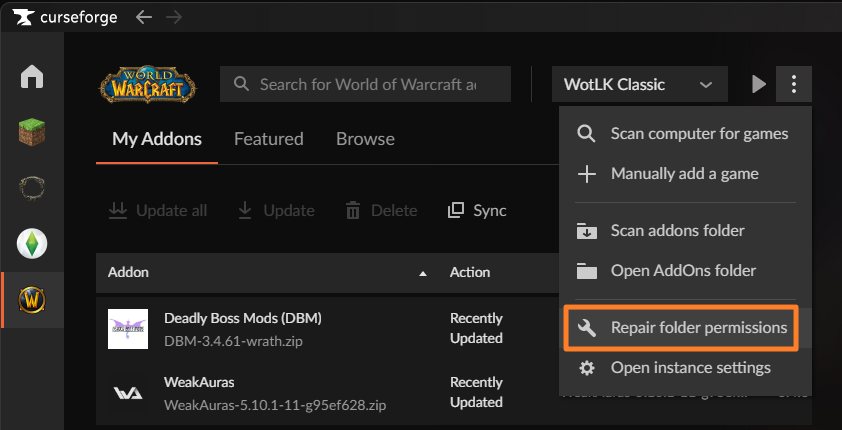Click the Action column header
Image resolution: width=842 pixels, height=430 pixels.
(x=470, y=272)
